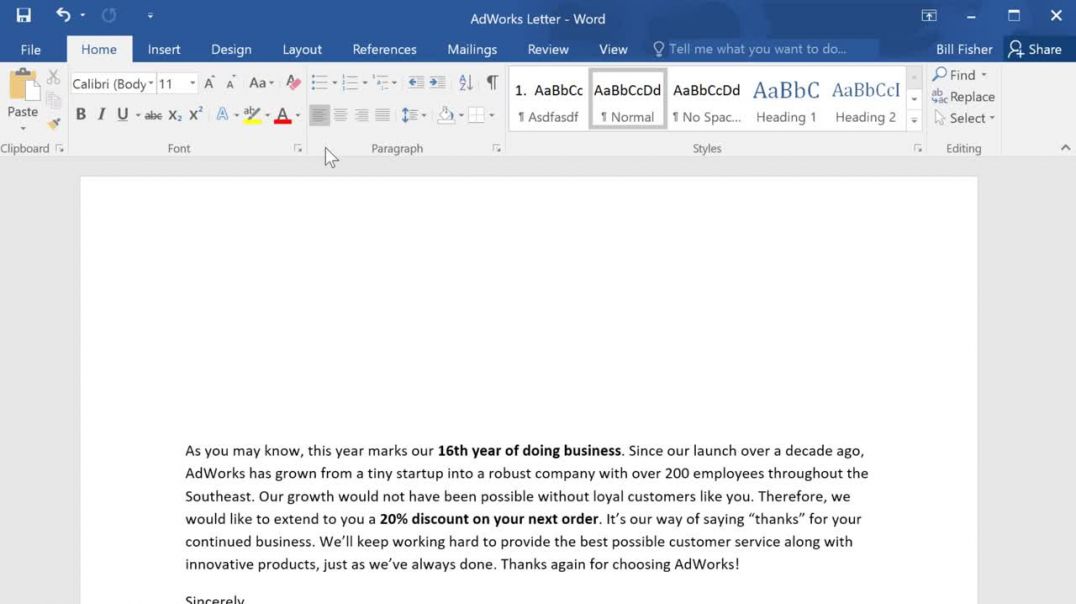Open the font size 11 dropdown

tap(192, 84)
